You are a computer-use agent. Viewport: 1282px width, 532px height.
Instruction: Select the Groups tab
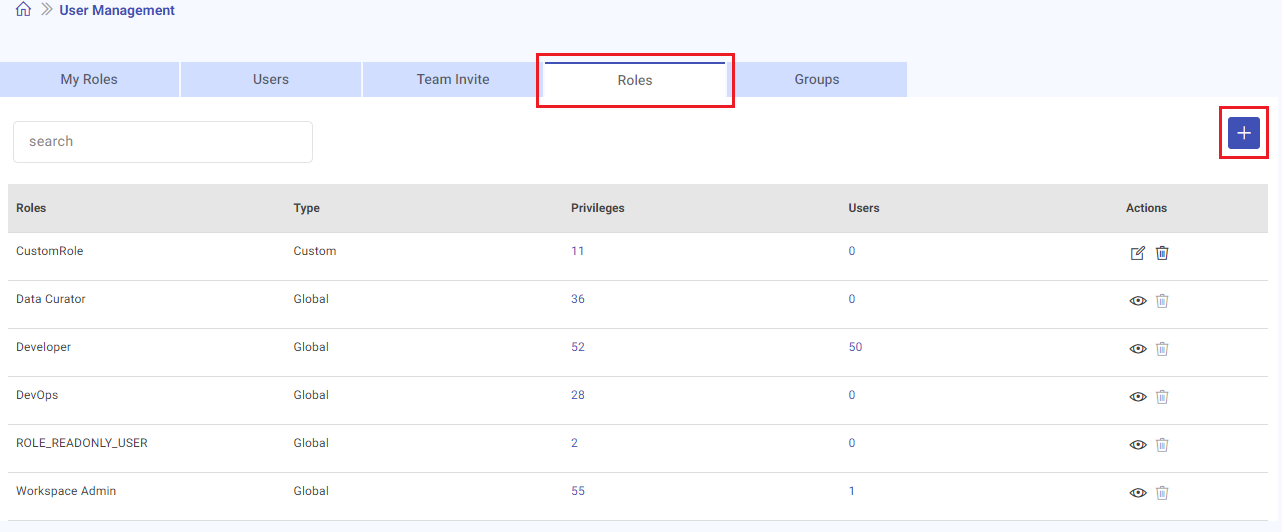817,80
